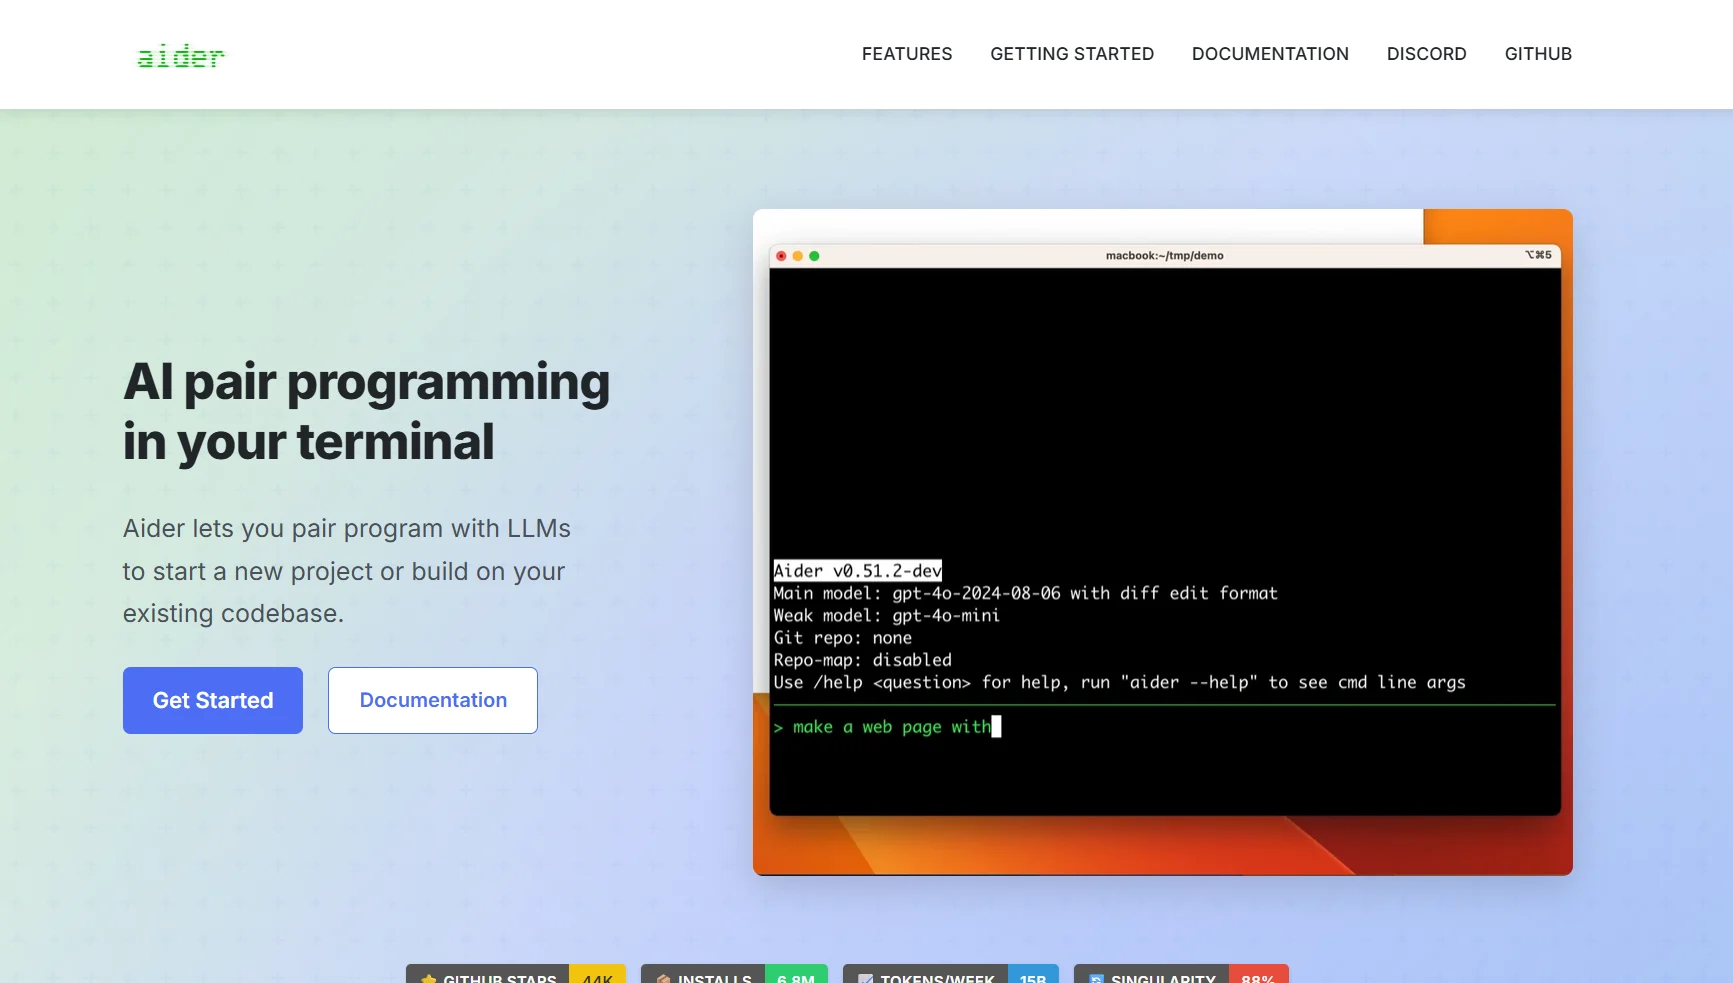Go to Getting Started in navigation
Screen dimensions: 1733x983
click(x=1072, y=54)
